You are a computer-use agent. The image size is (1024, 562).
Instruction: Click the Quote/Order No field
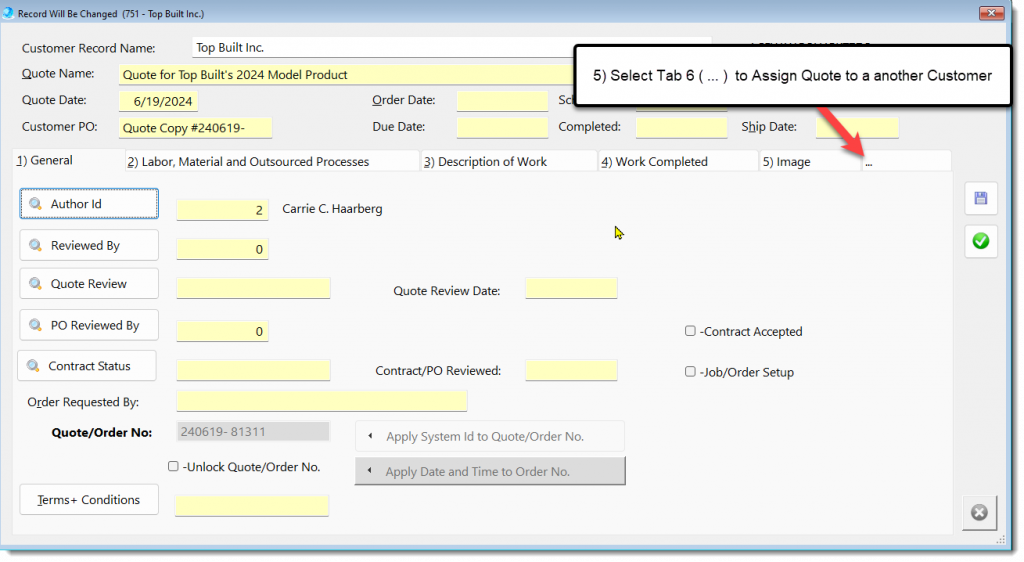pos(253,431)
